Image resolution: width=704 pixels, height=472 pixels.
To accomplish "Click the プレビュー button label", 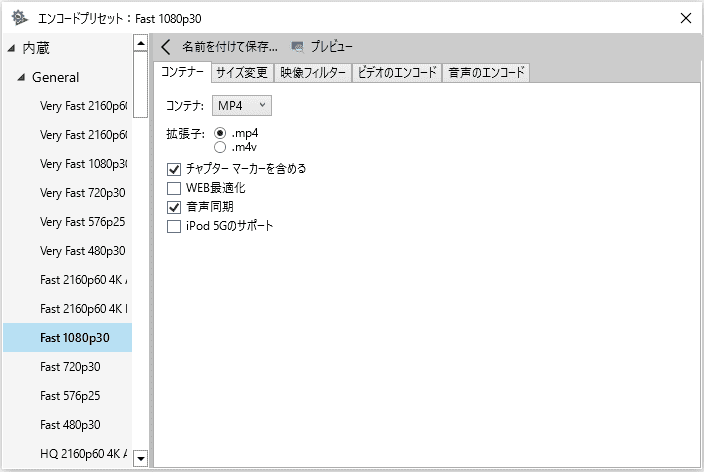I will click(331, 47).
